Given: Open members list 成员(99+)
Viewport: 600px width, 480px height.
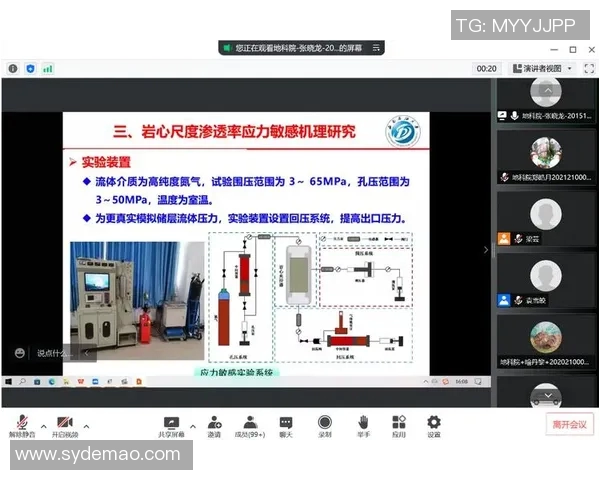Looking at the screenshot, I should point(250,426).
